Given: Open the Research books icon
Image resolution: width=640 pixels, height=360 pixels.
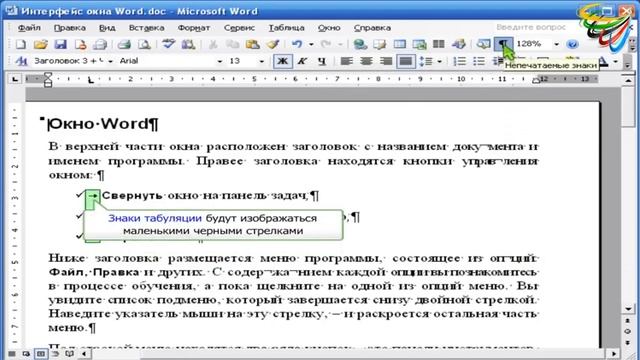Looking at the screenshot, I should tap(188, 44).
